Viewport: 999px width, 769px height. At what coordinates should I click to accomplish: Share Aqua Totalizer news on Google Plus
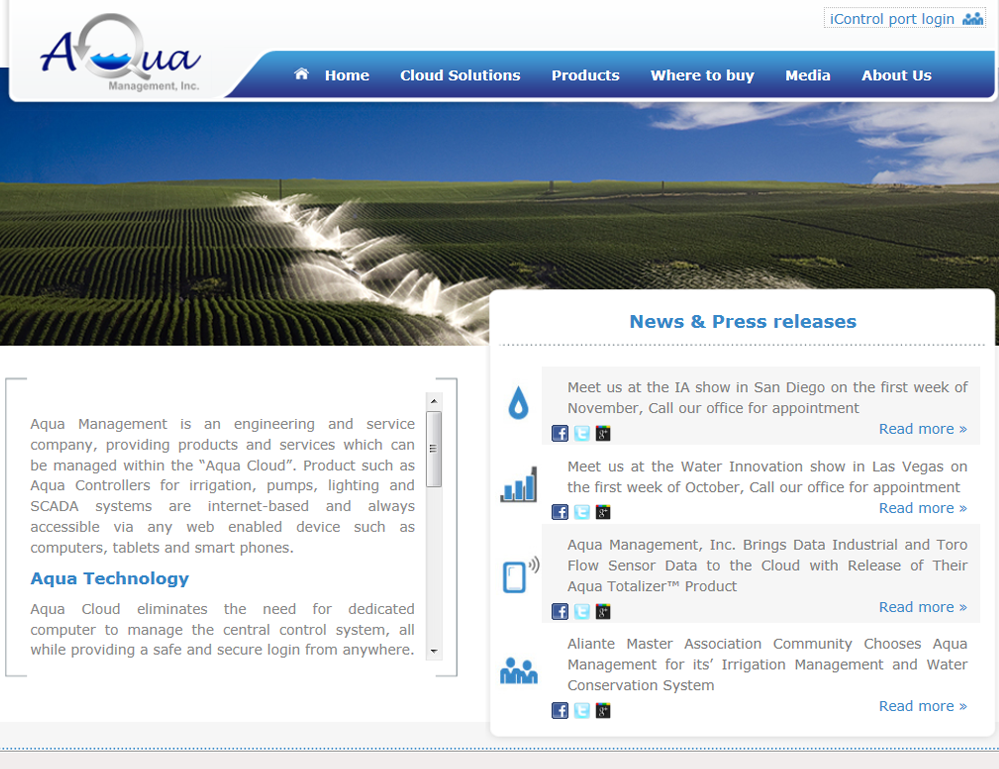[x=603, y=612]
